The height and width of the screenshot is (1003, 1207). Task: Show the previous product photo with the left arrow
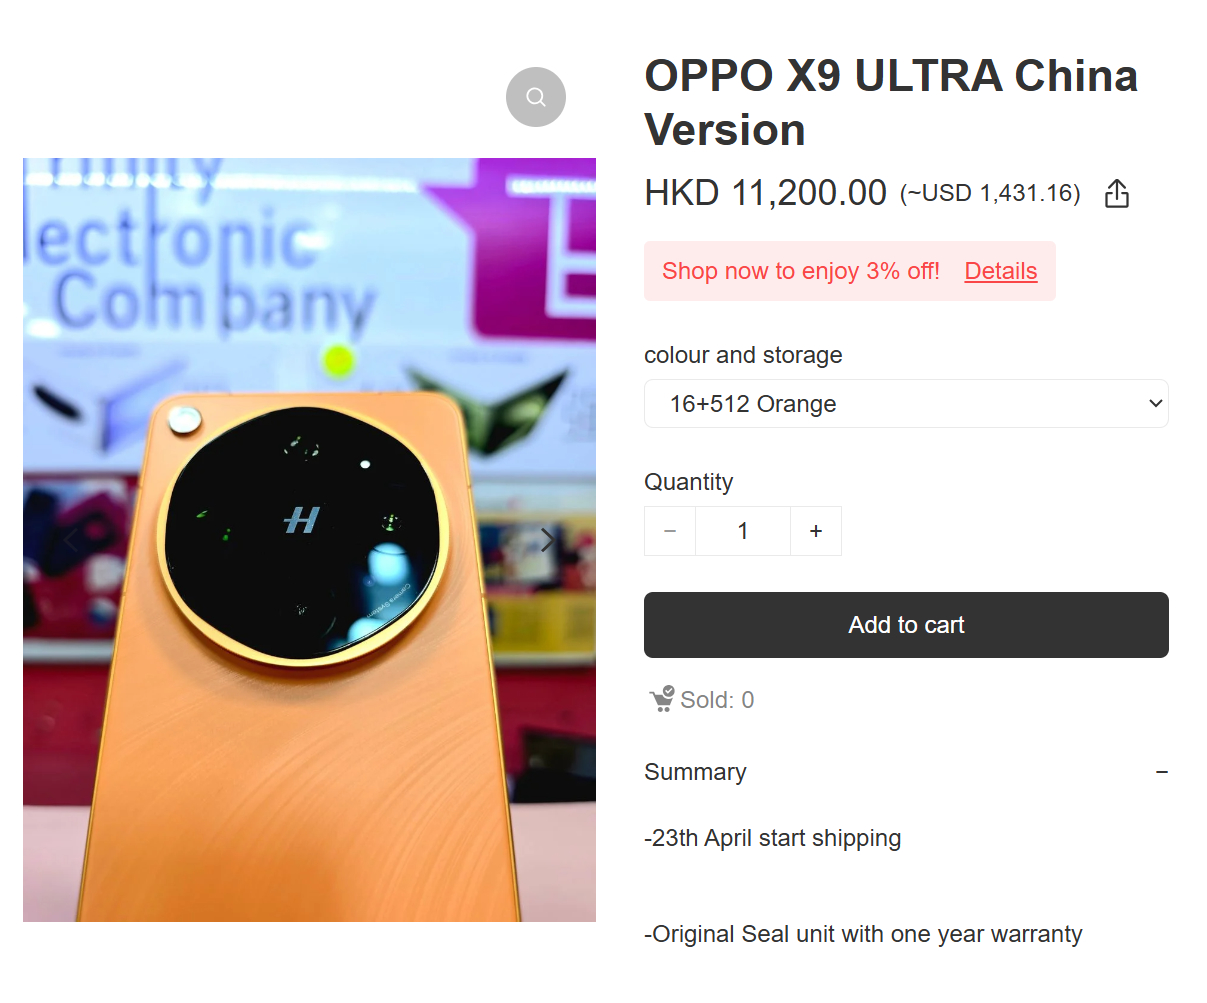coord(71,540)
